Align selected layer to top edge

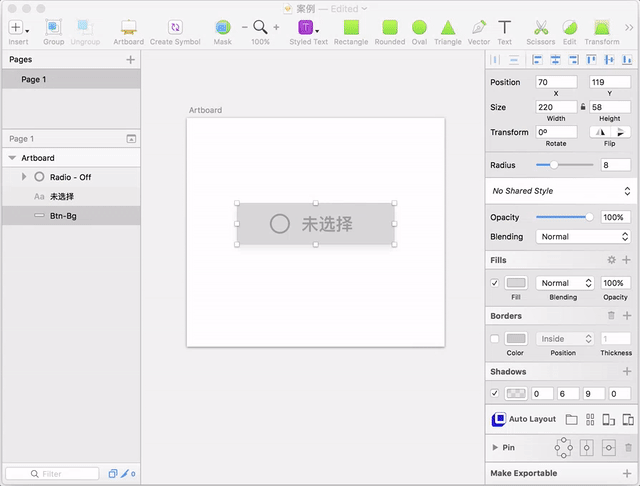pyautogui.click(x=591, y=60)
